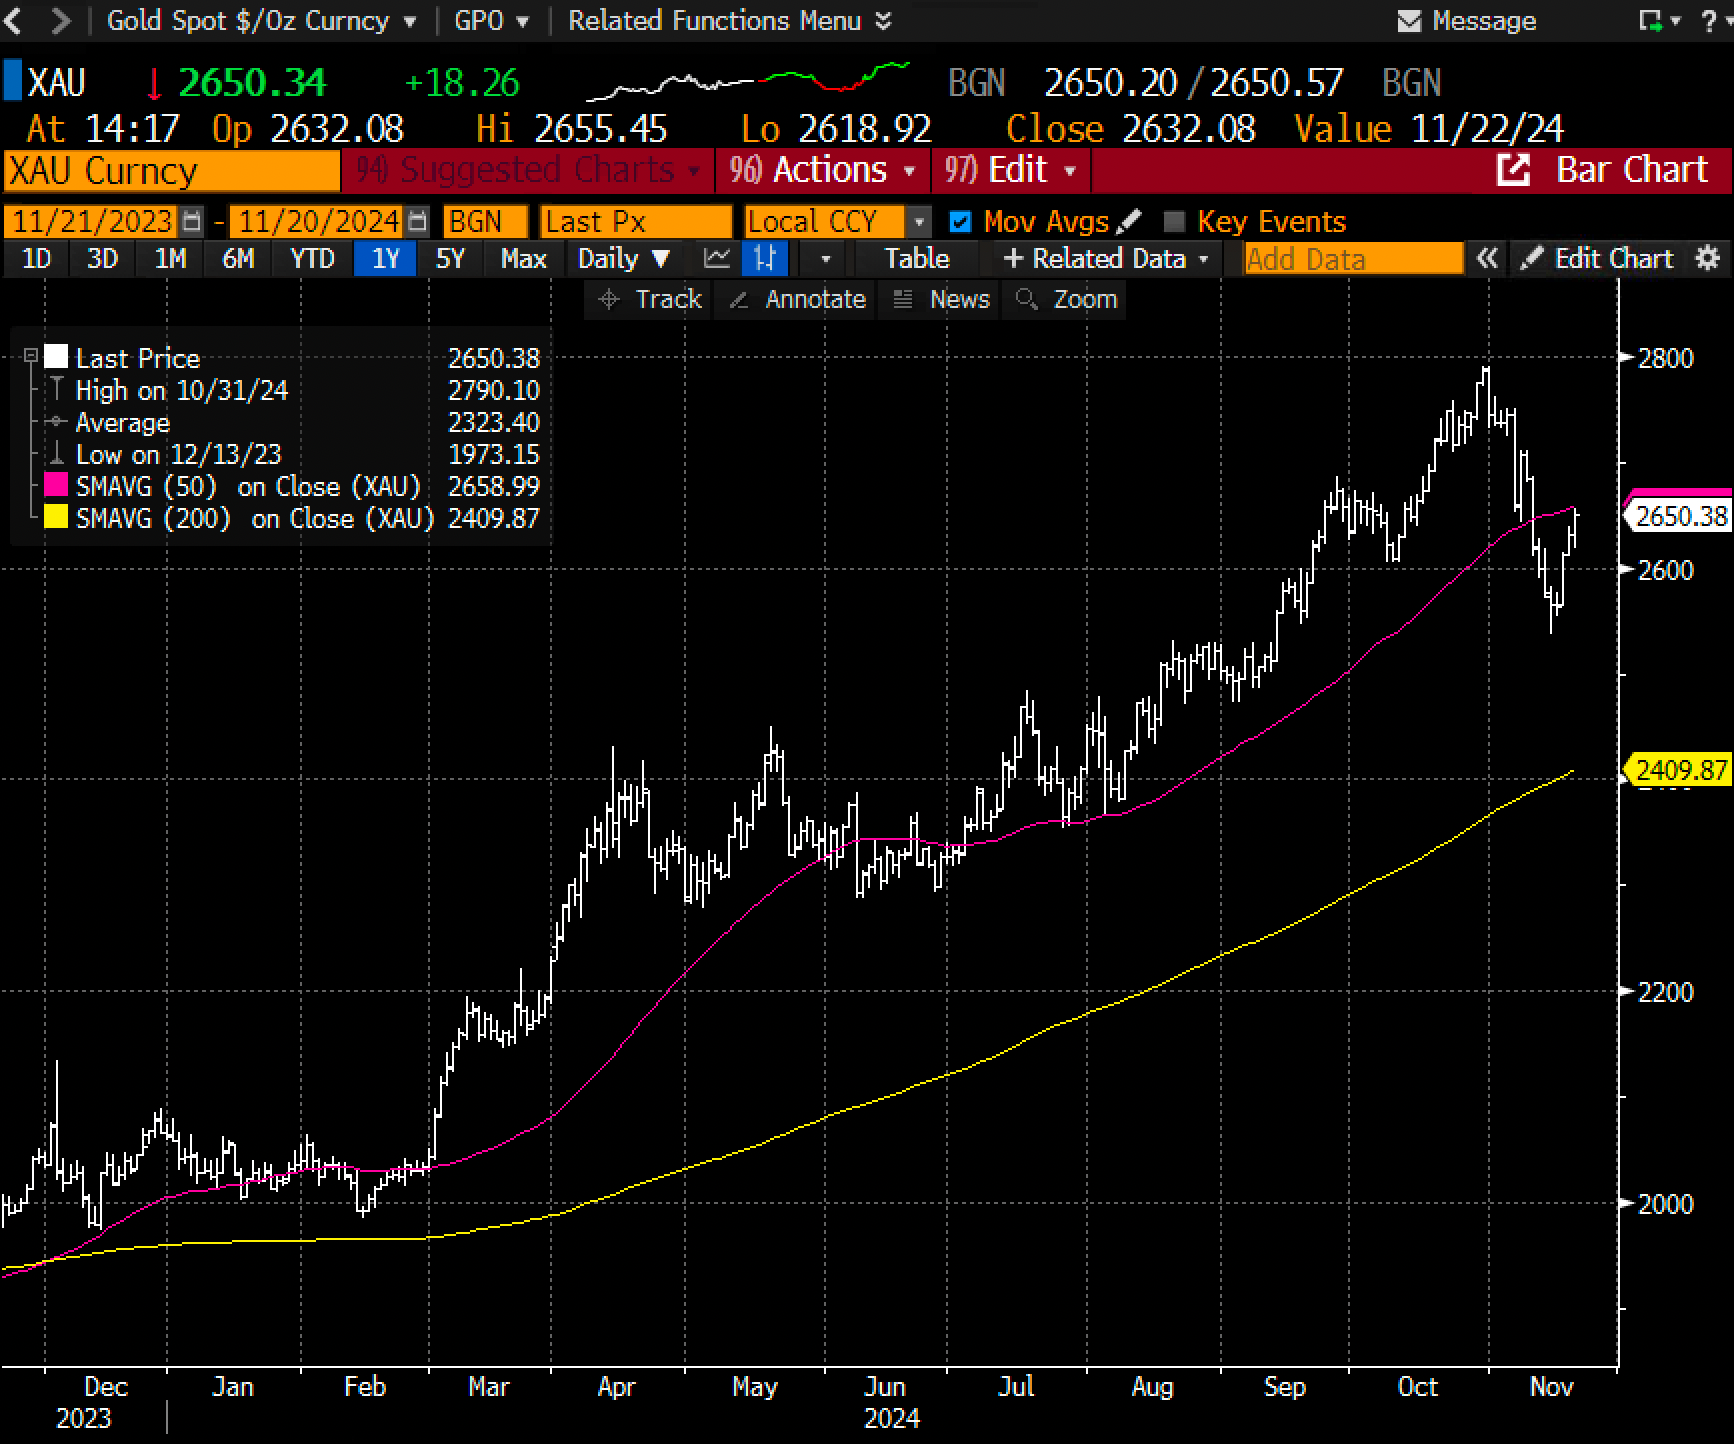Open the help question mark
This screenshot has height=1444, width=1734.
1709,21
